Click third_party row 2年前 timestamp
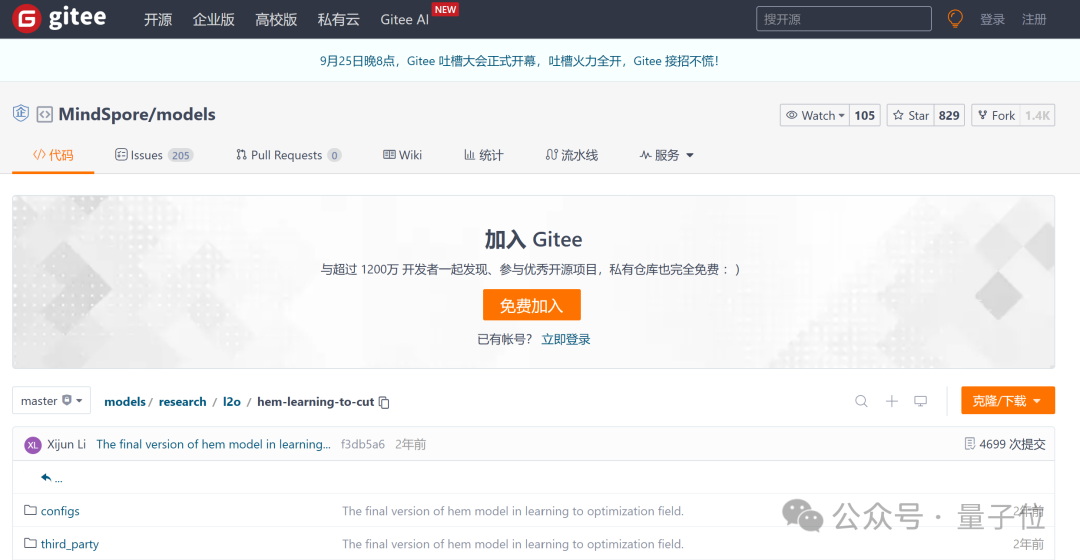The width and height of the screenshot is (1080, 560). click(x=1028, y=544)
